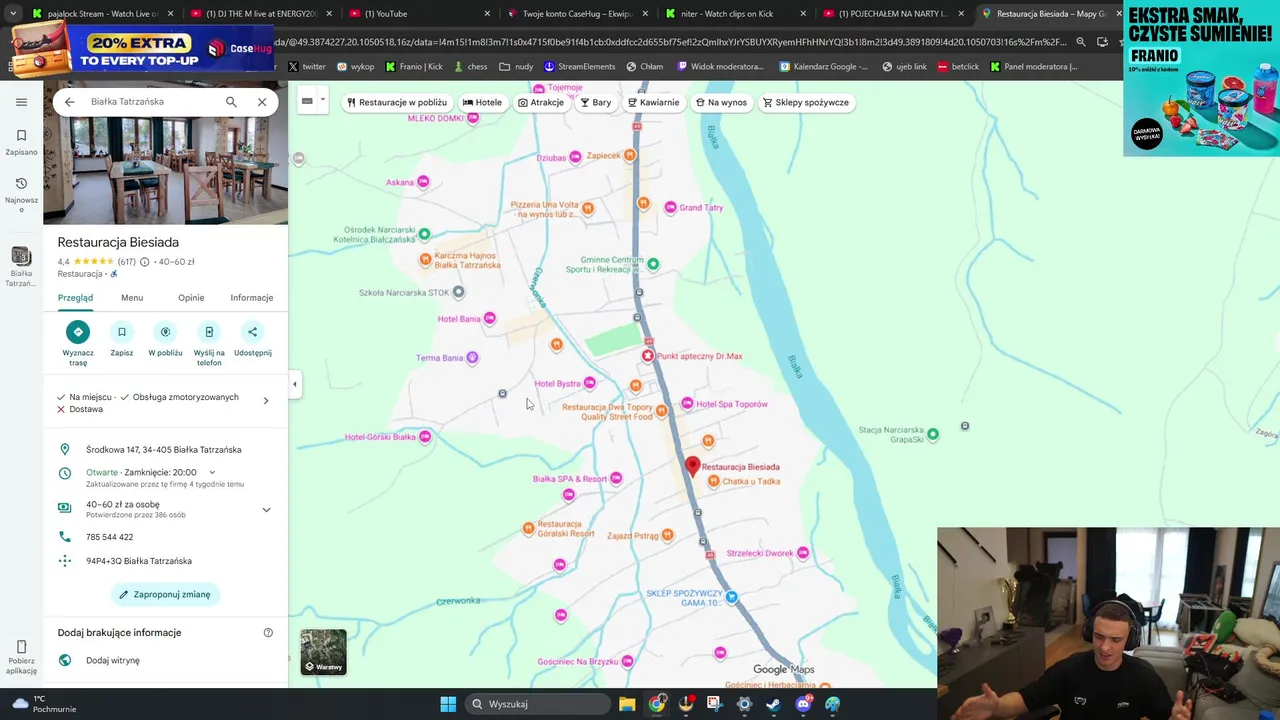
Task: Switch to the Opinie tab
Action: 191,298
